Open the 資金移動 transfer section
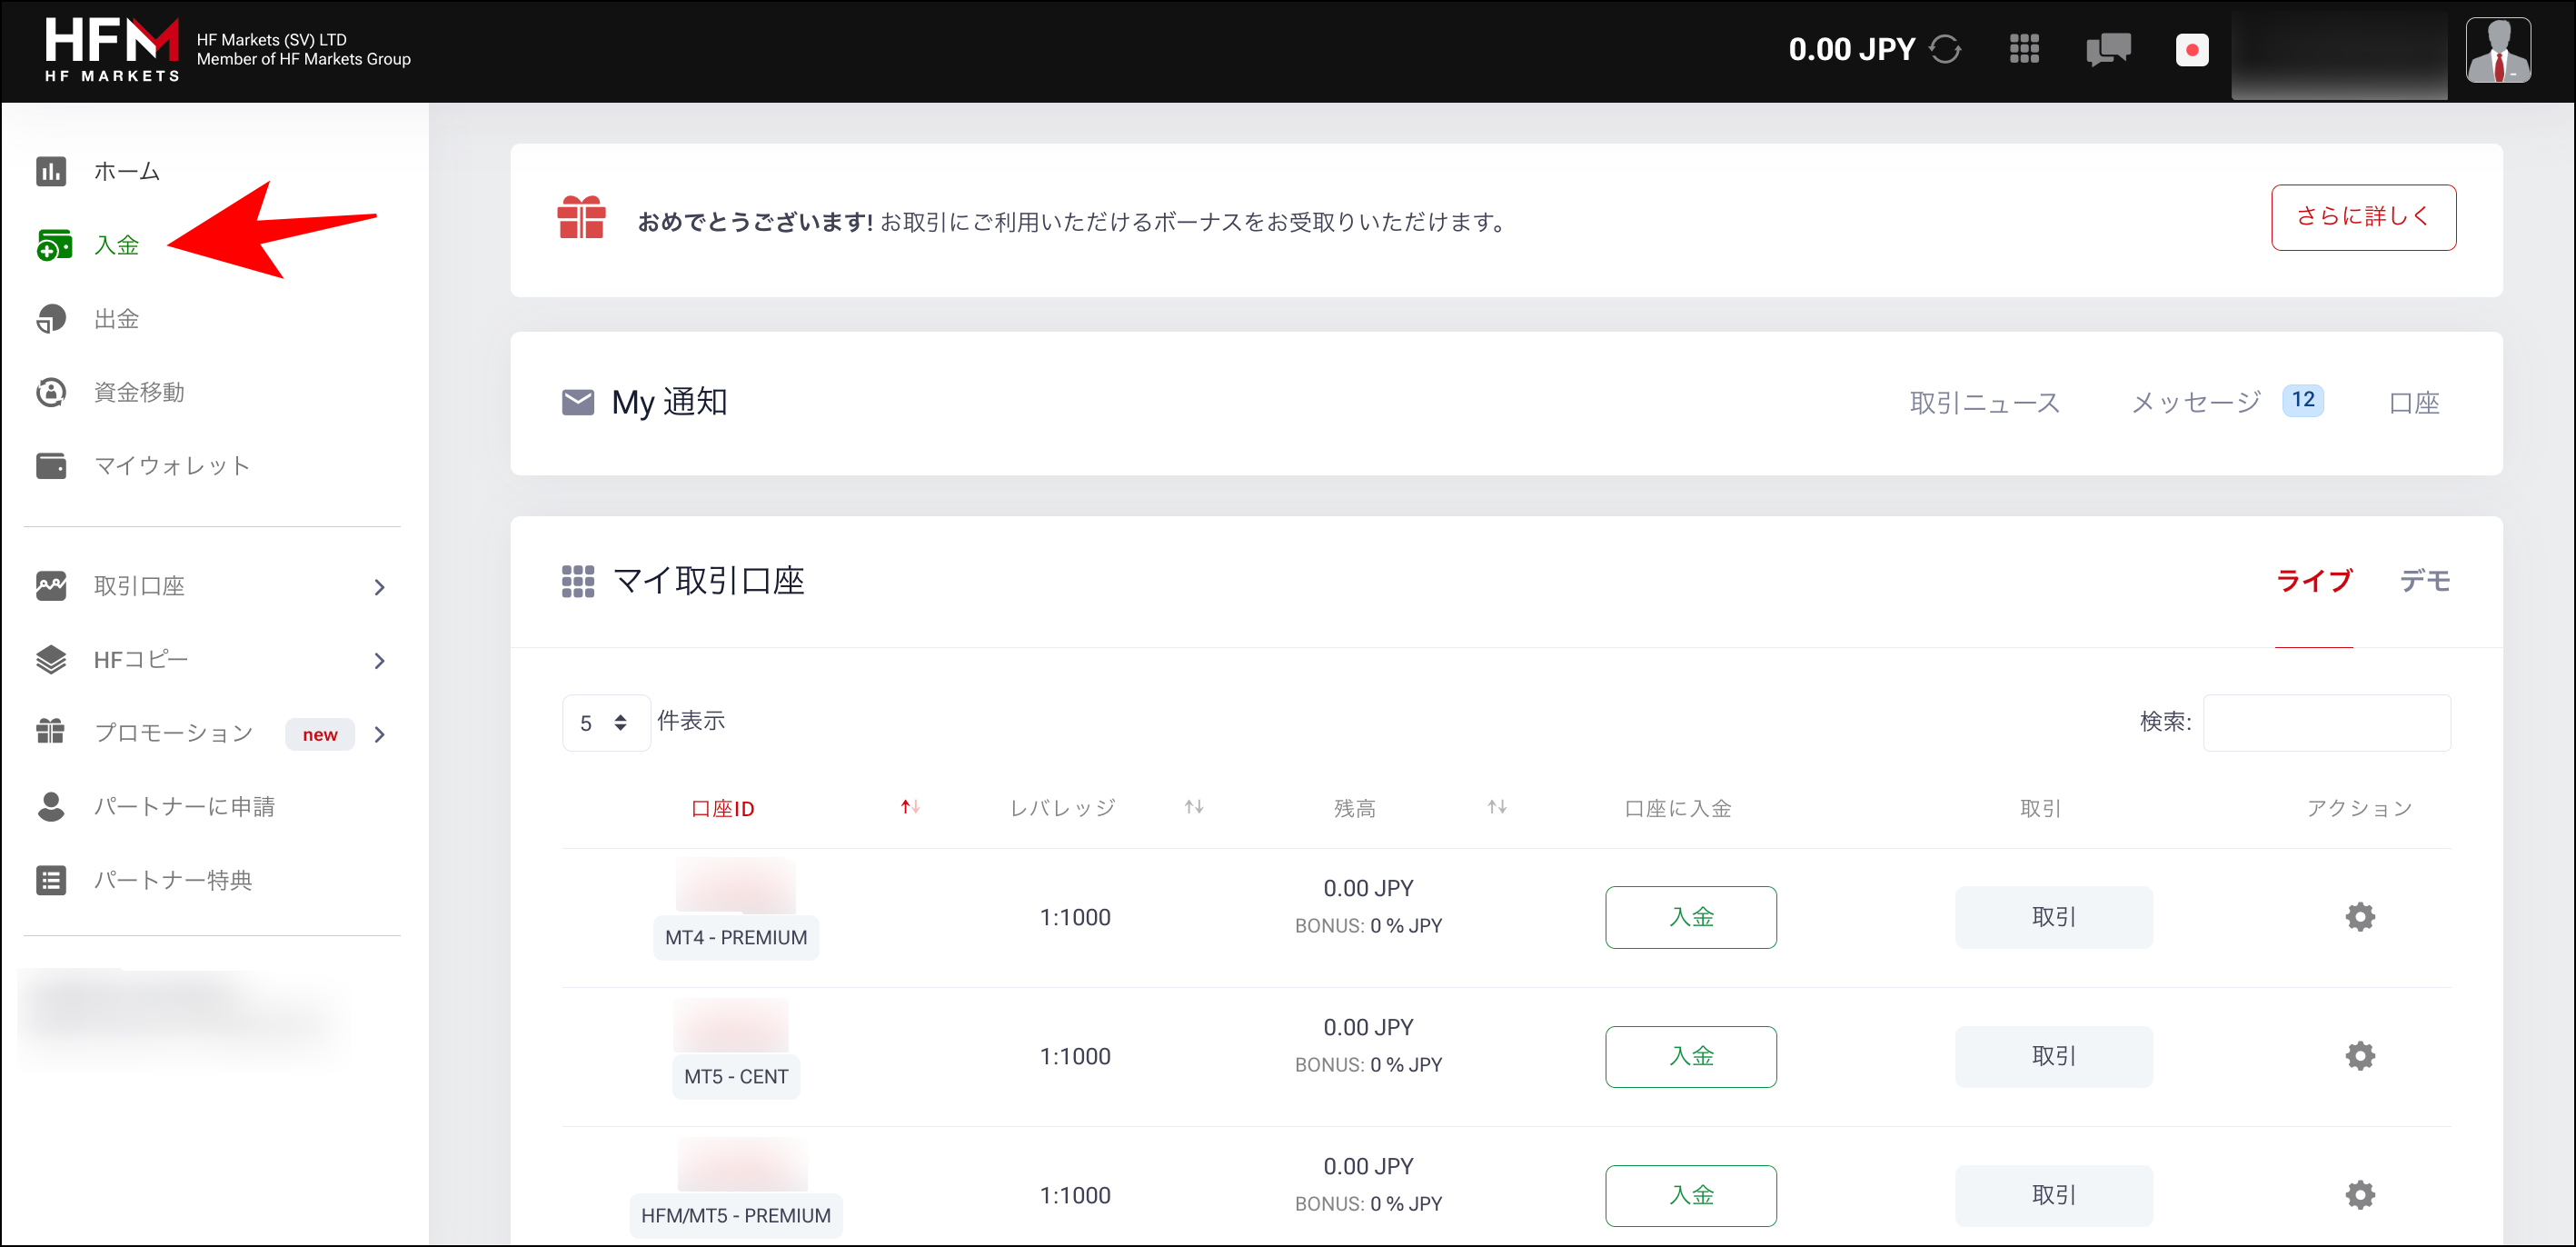 52,392
